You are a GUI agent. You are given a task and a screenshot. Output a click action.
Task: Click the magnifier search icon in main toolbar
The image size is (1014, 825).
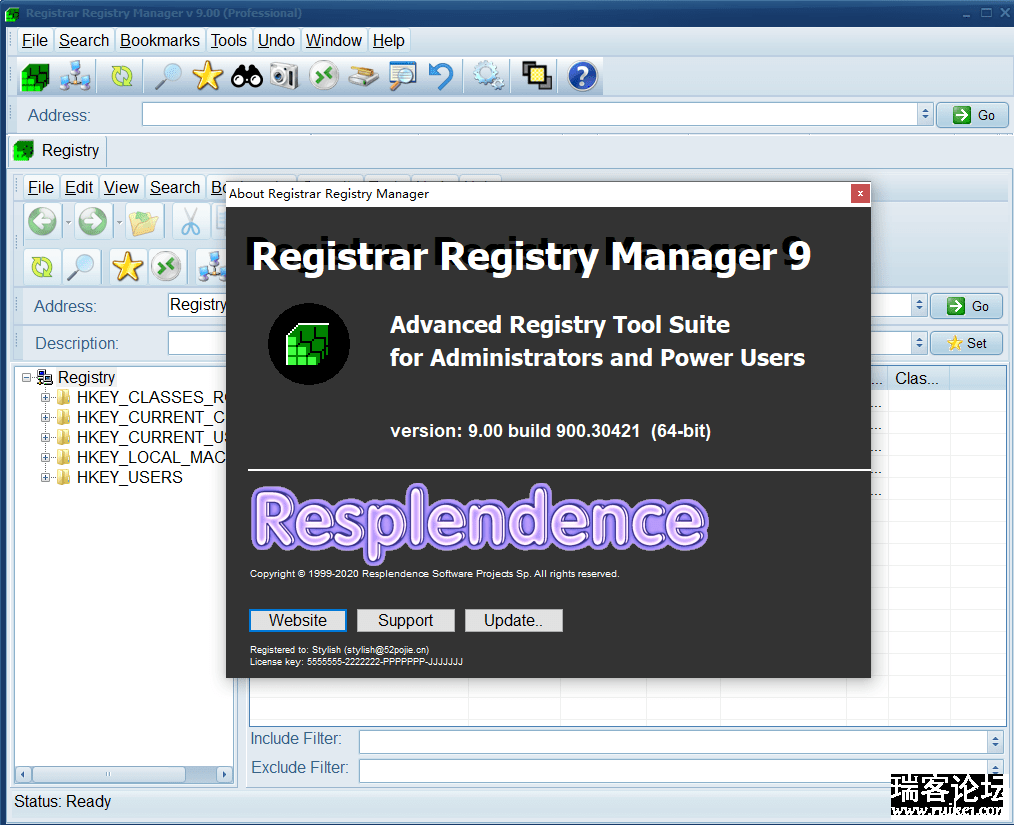[167, 77]
